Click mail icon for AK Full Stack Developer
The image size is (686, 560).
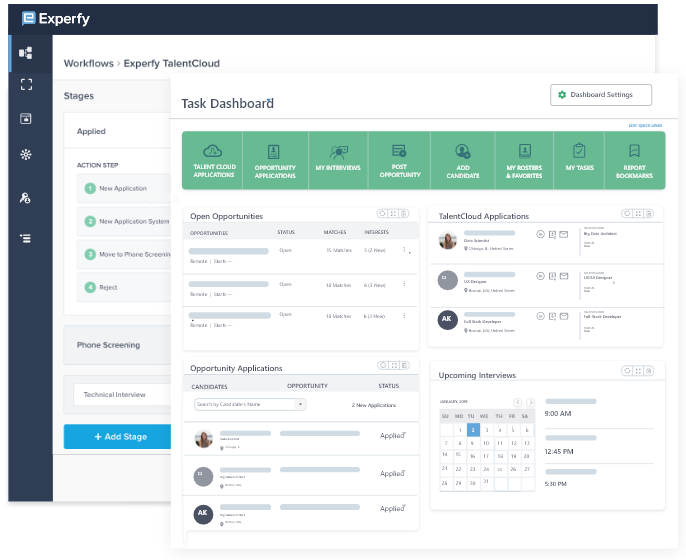tap(564, 316)
